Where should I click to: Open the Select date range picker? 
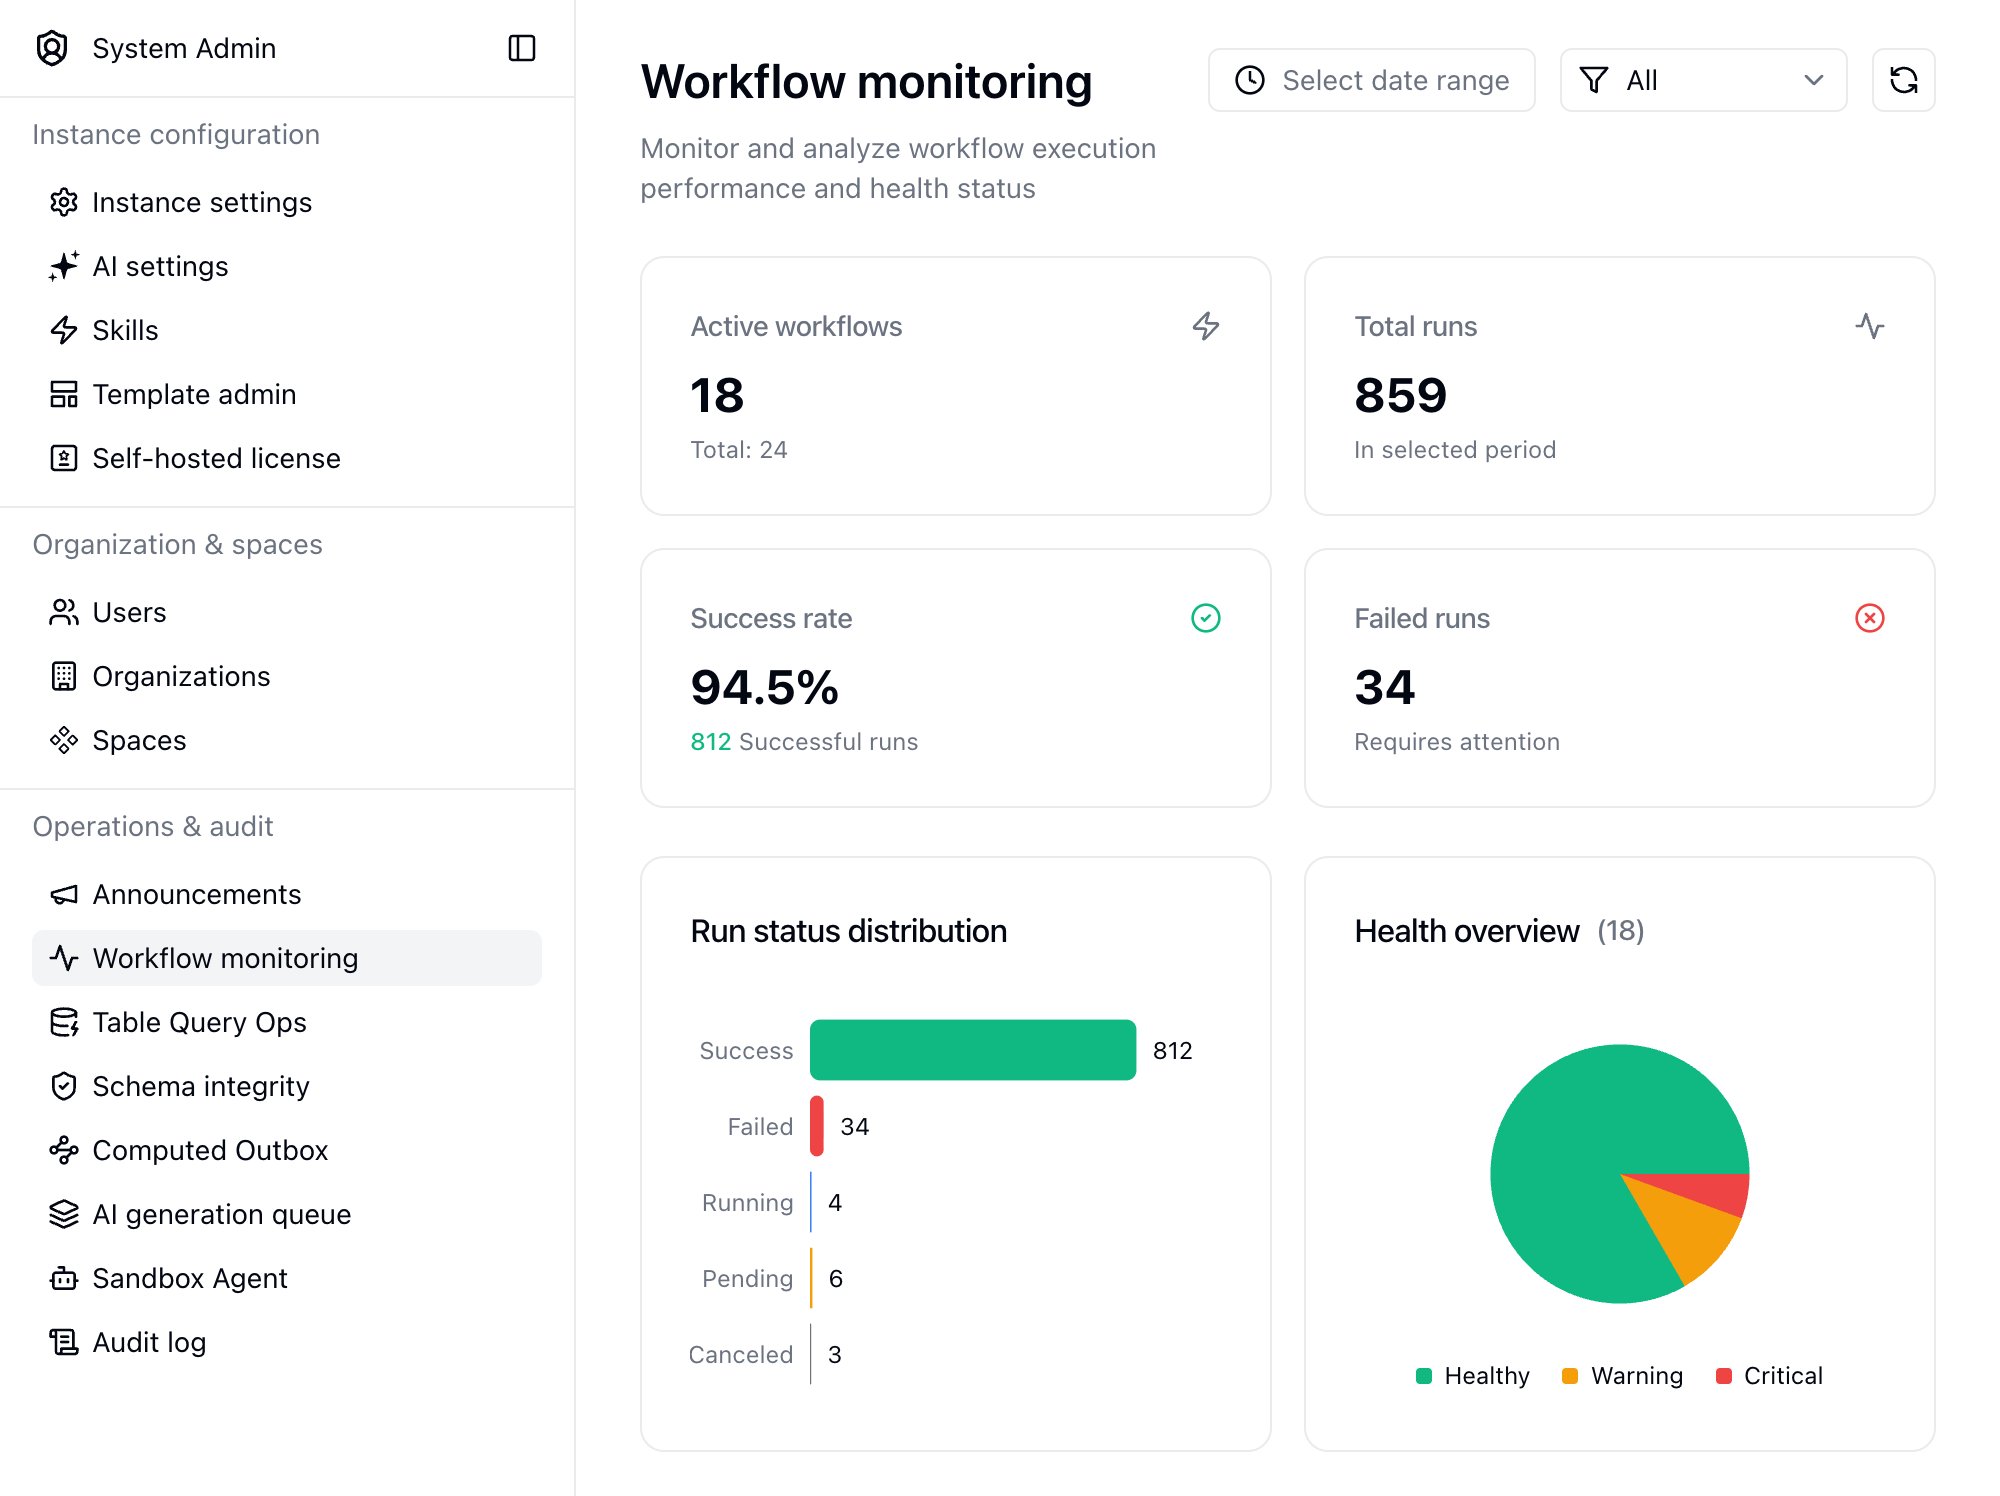click(x=1371, y=80)
